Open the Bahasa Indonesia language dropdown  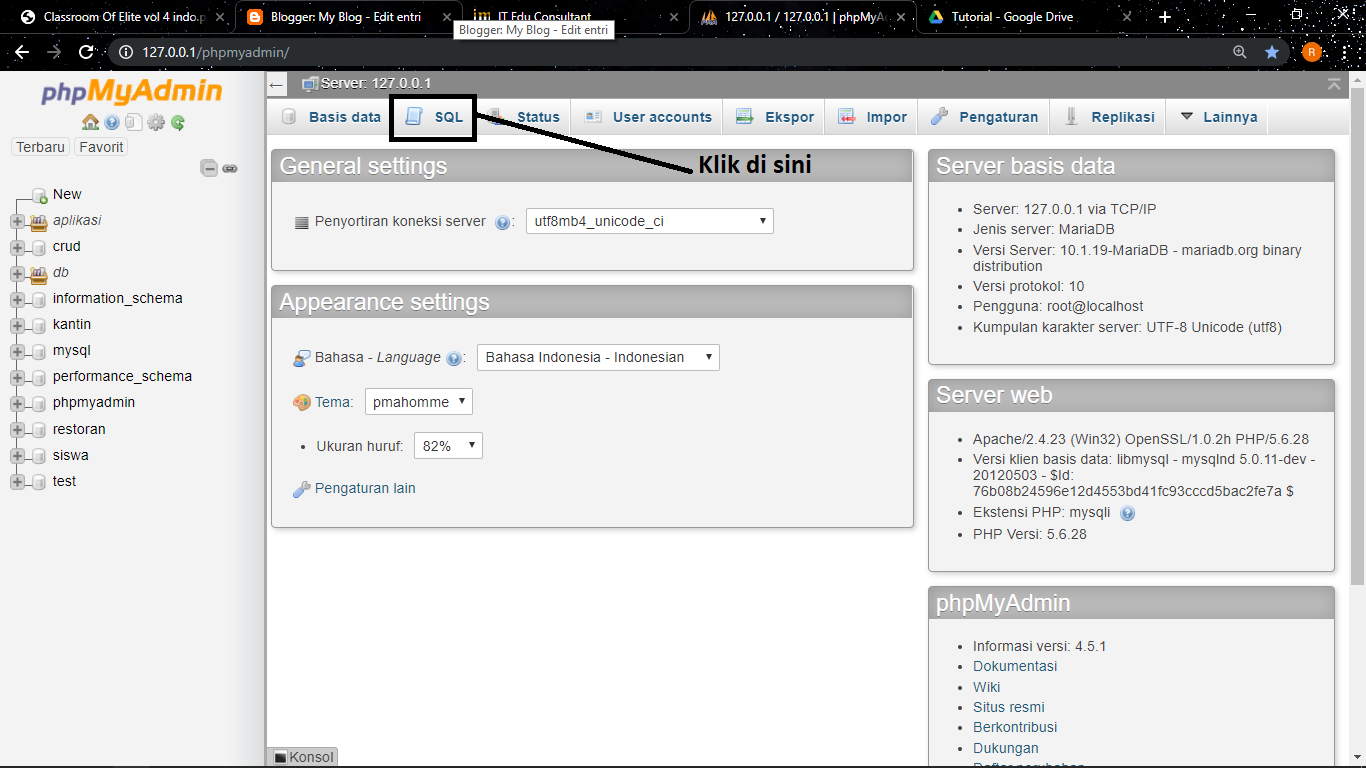coord(597,357)
